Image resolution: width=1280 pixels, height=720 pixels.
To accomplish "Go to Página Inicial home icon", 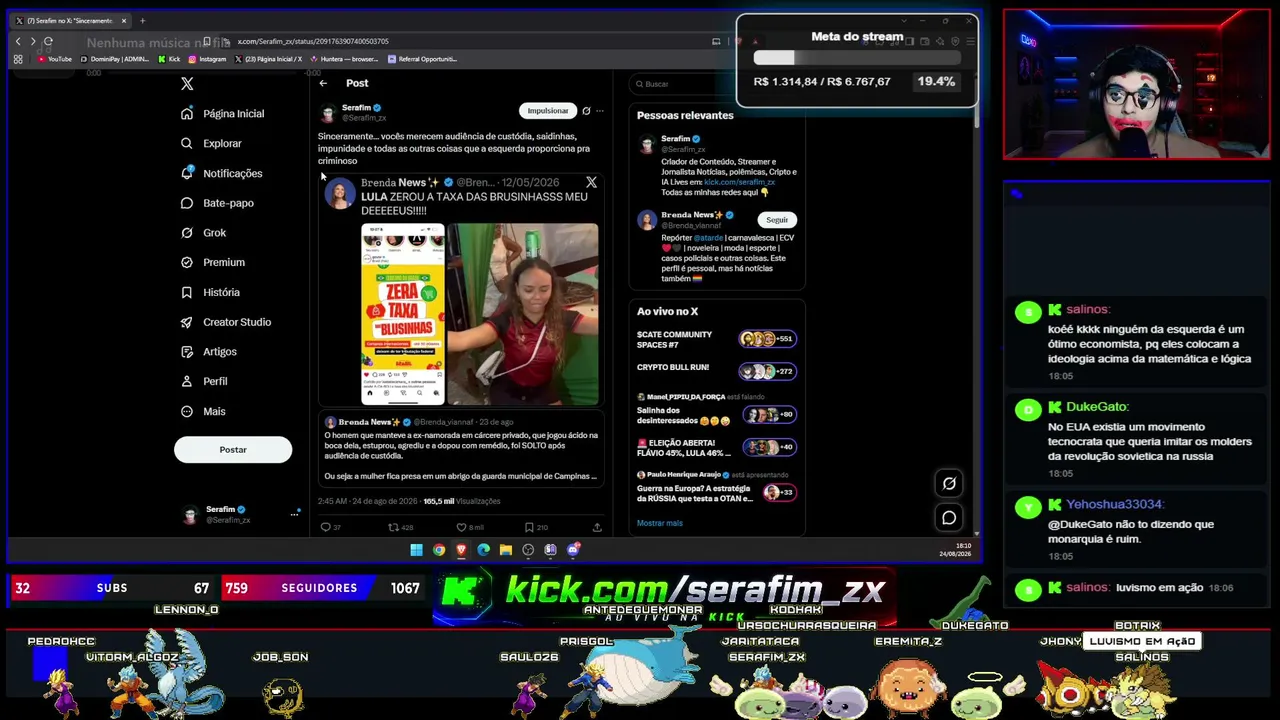I will tap(187, 114).
